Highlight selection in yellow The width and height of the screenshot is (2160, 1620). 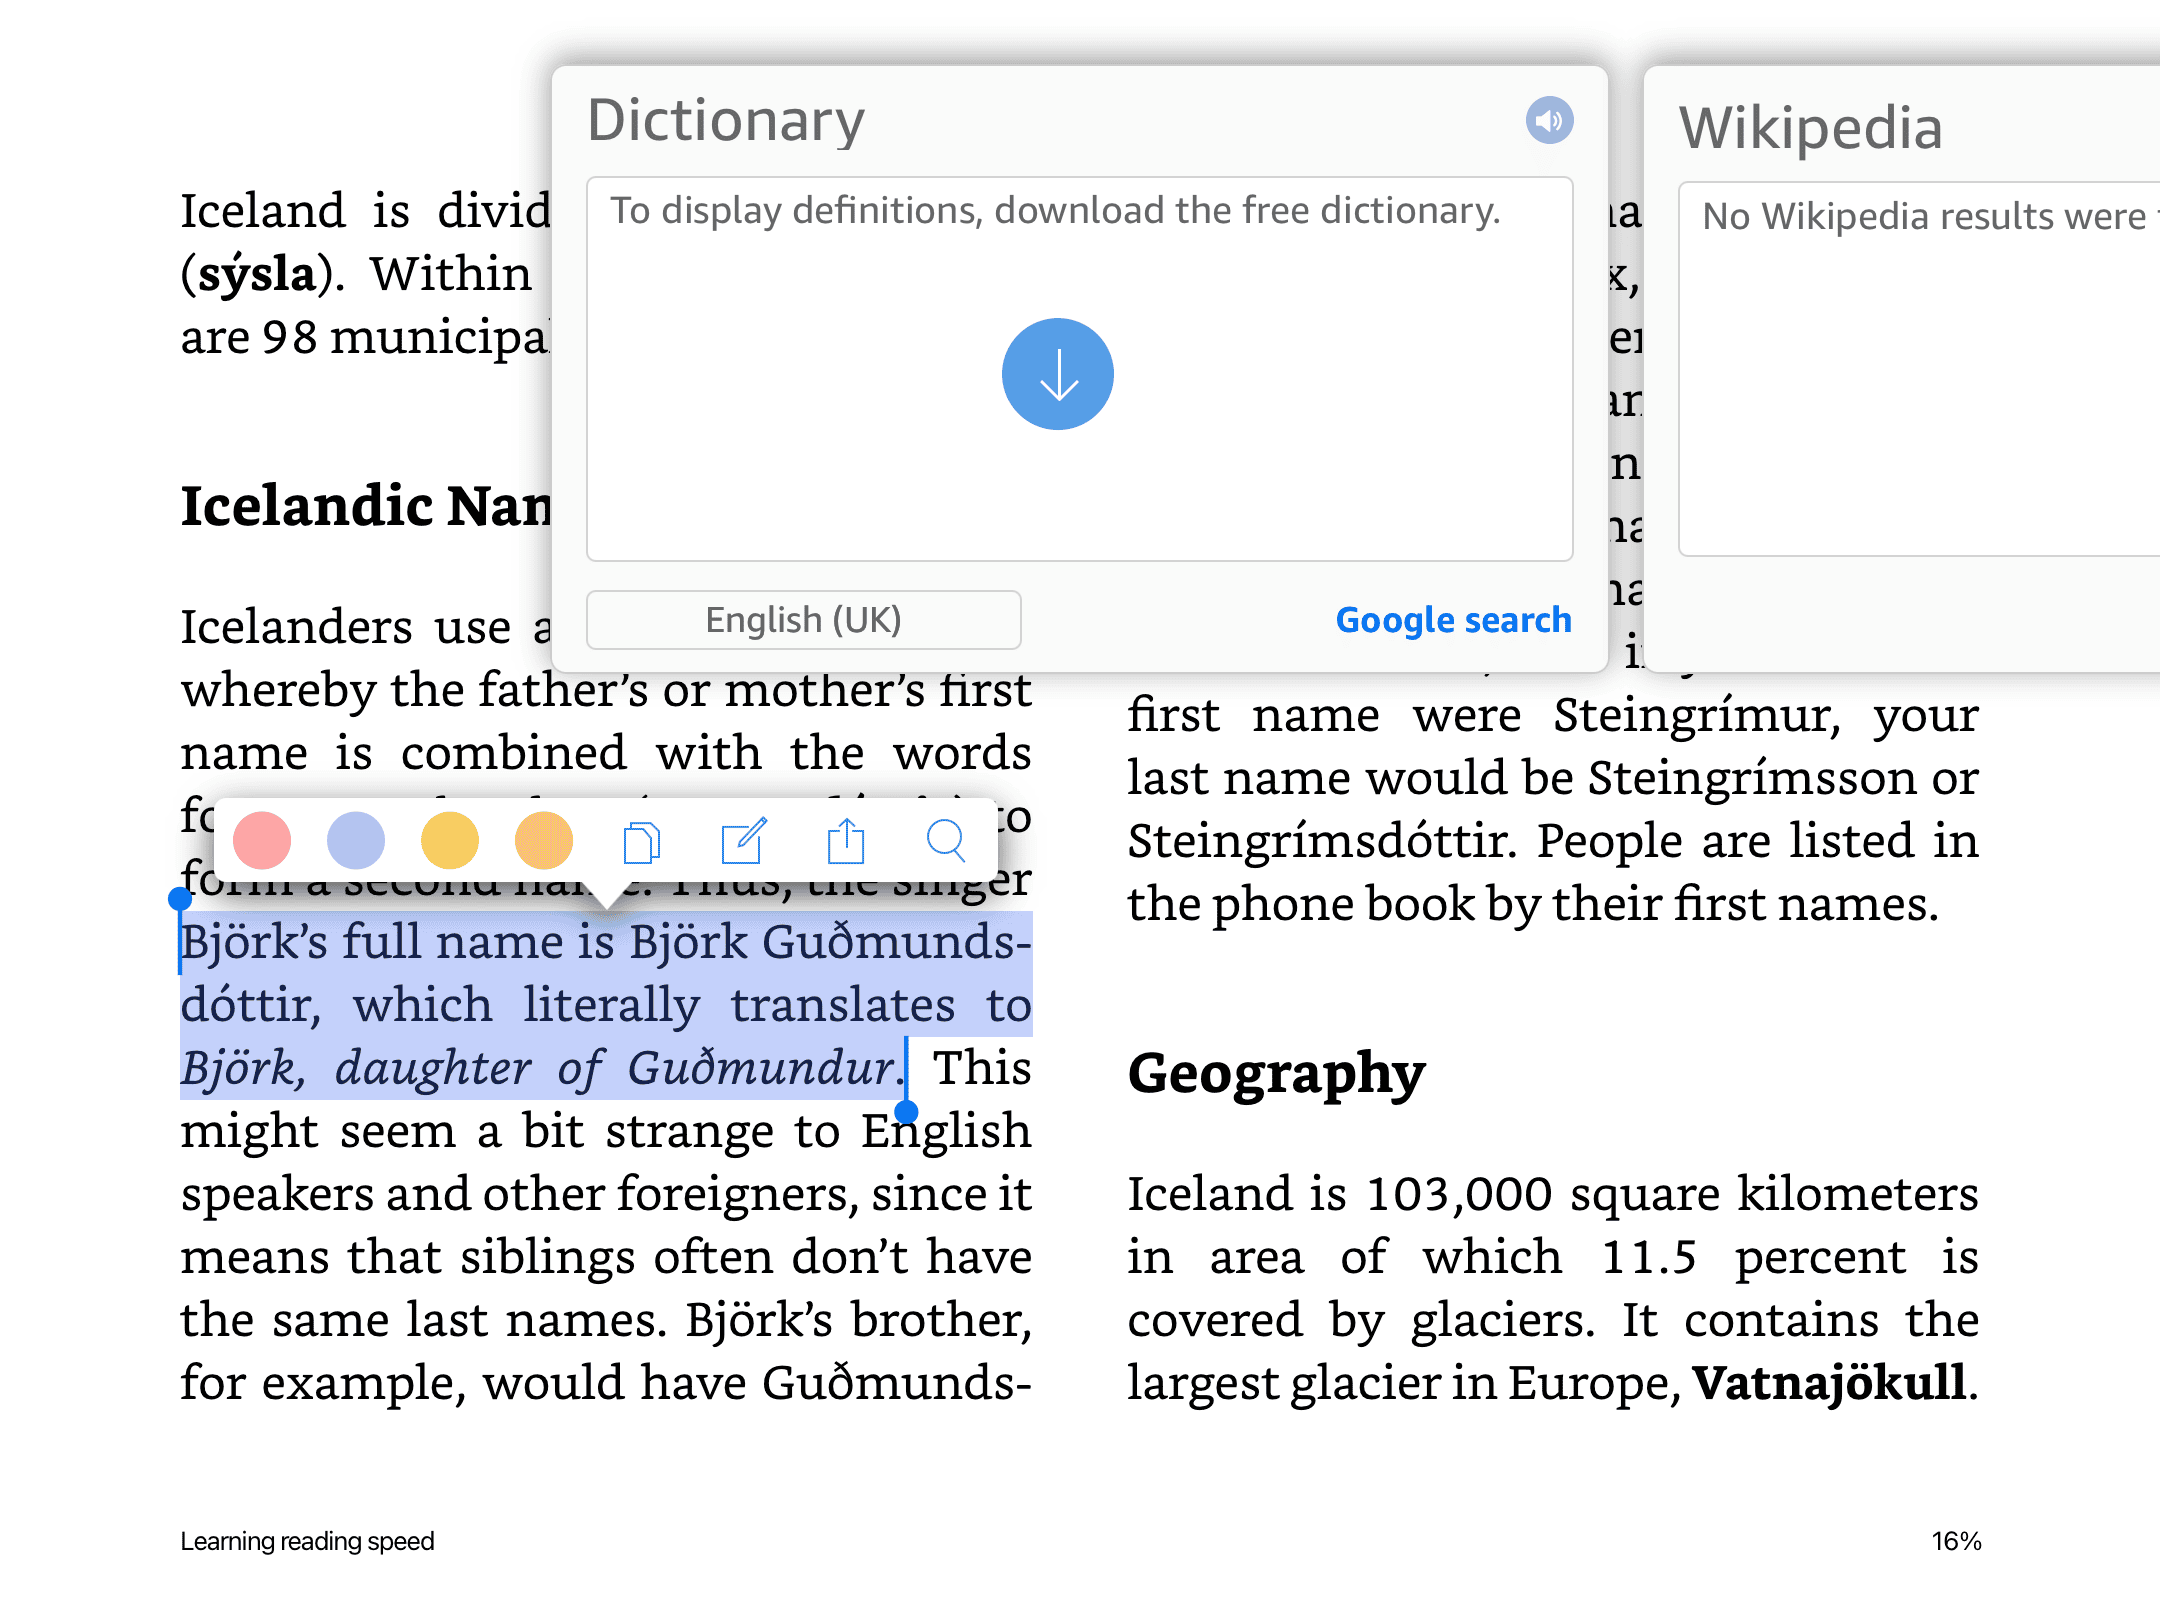pyautogui.click(x=450, y=841)
